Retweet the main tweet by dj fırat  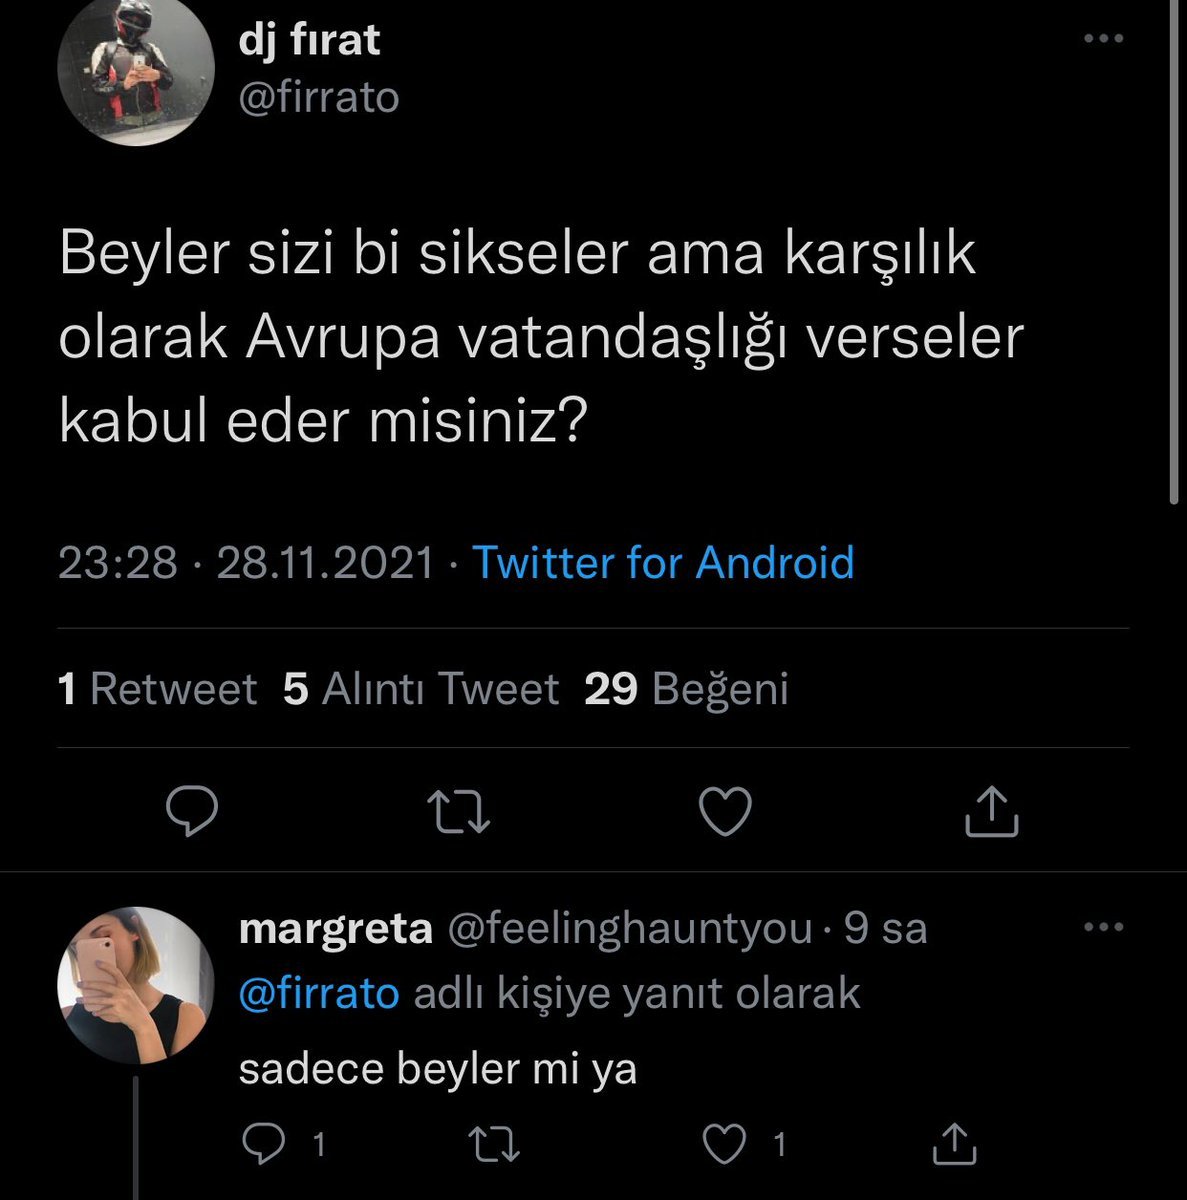[458, 811]
